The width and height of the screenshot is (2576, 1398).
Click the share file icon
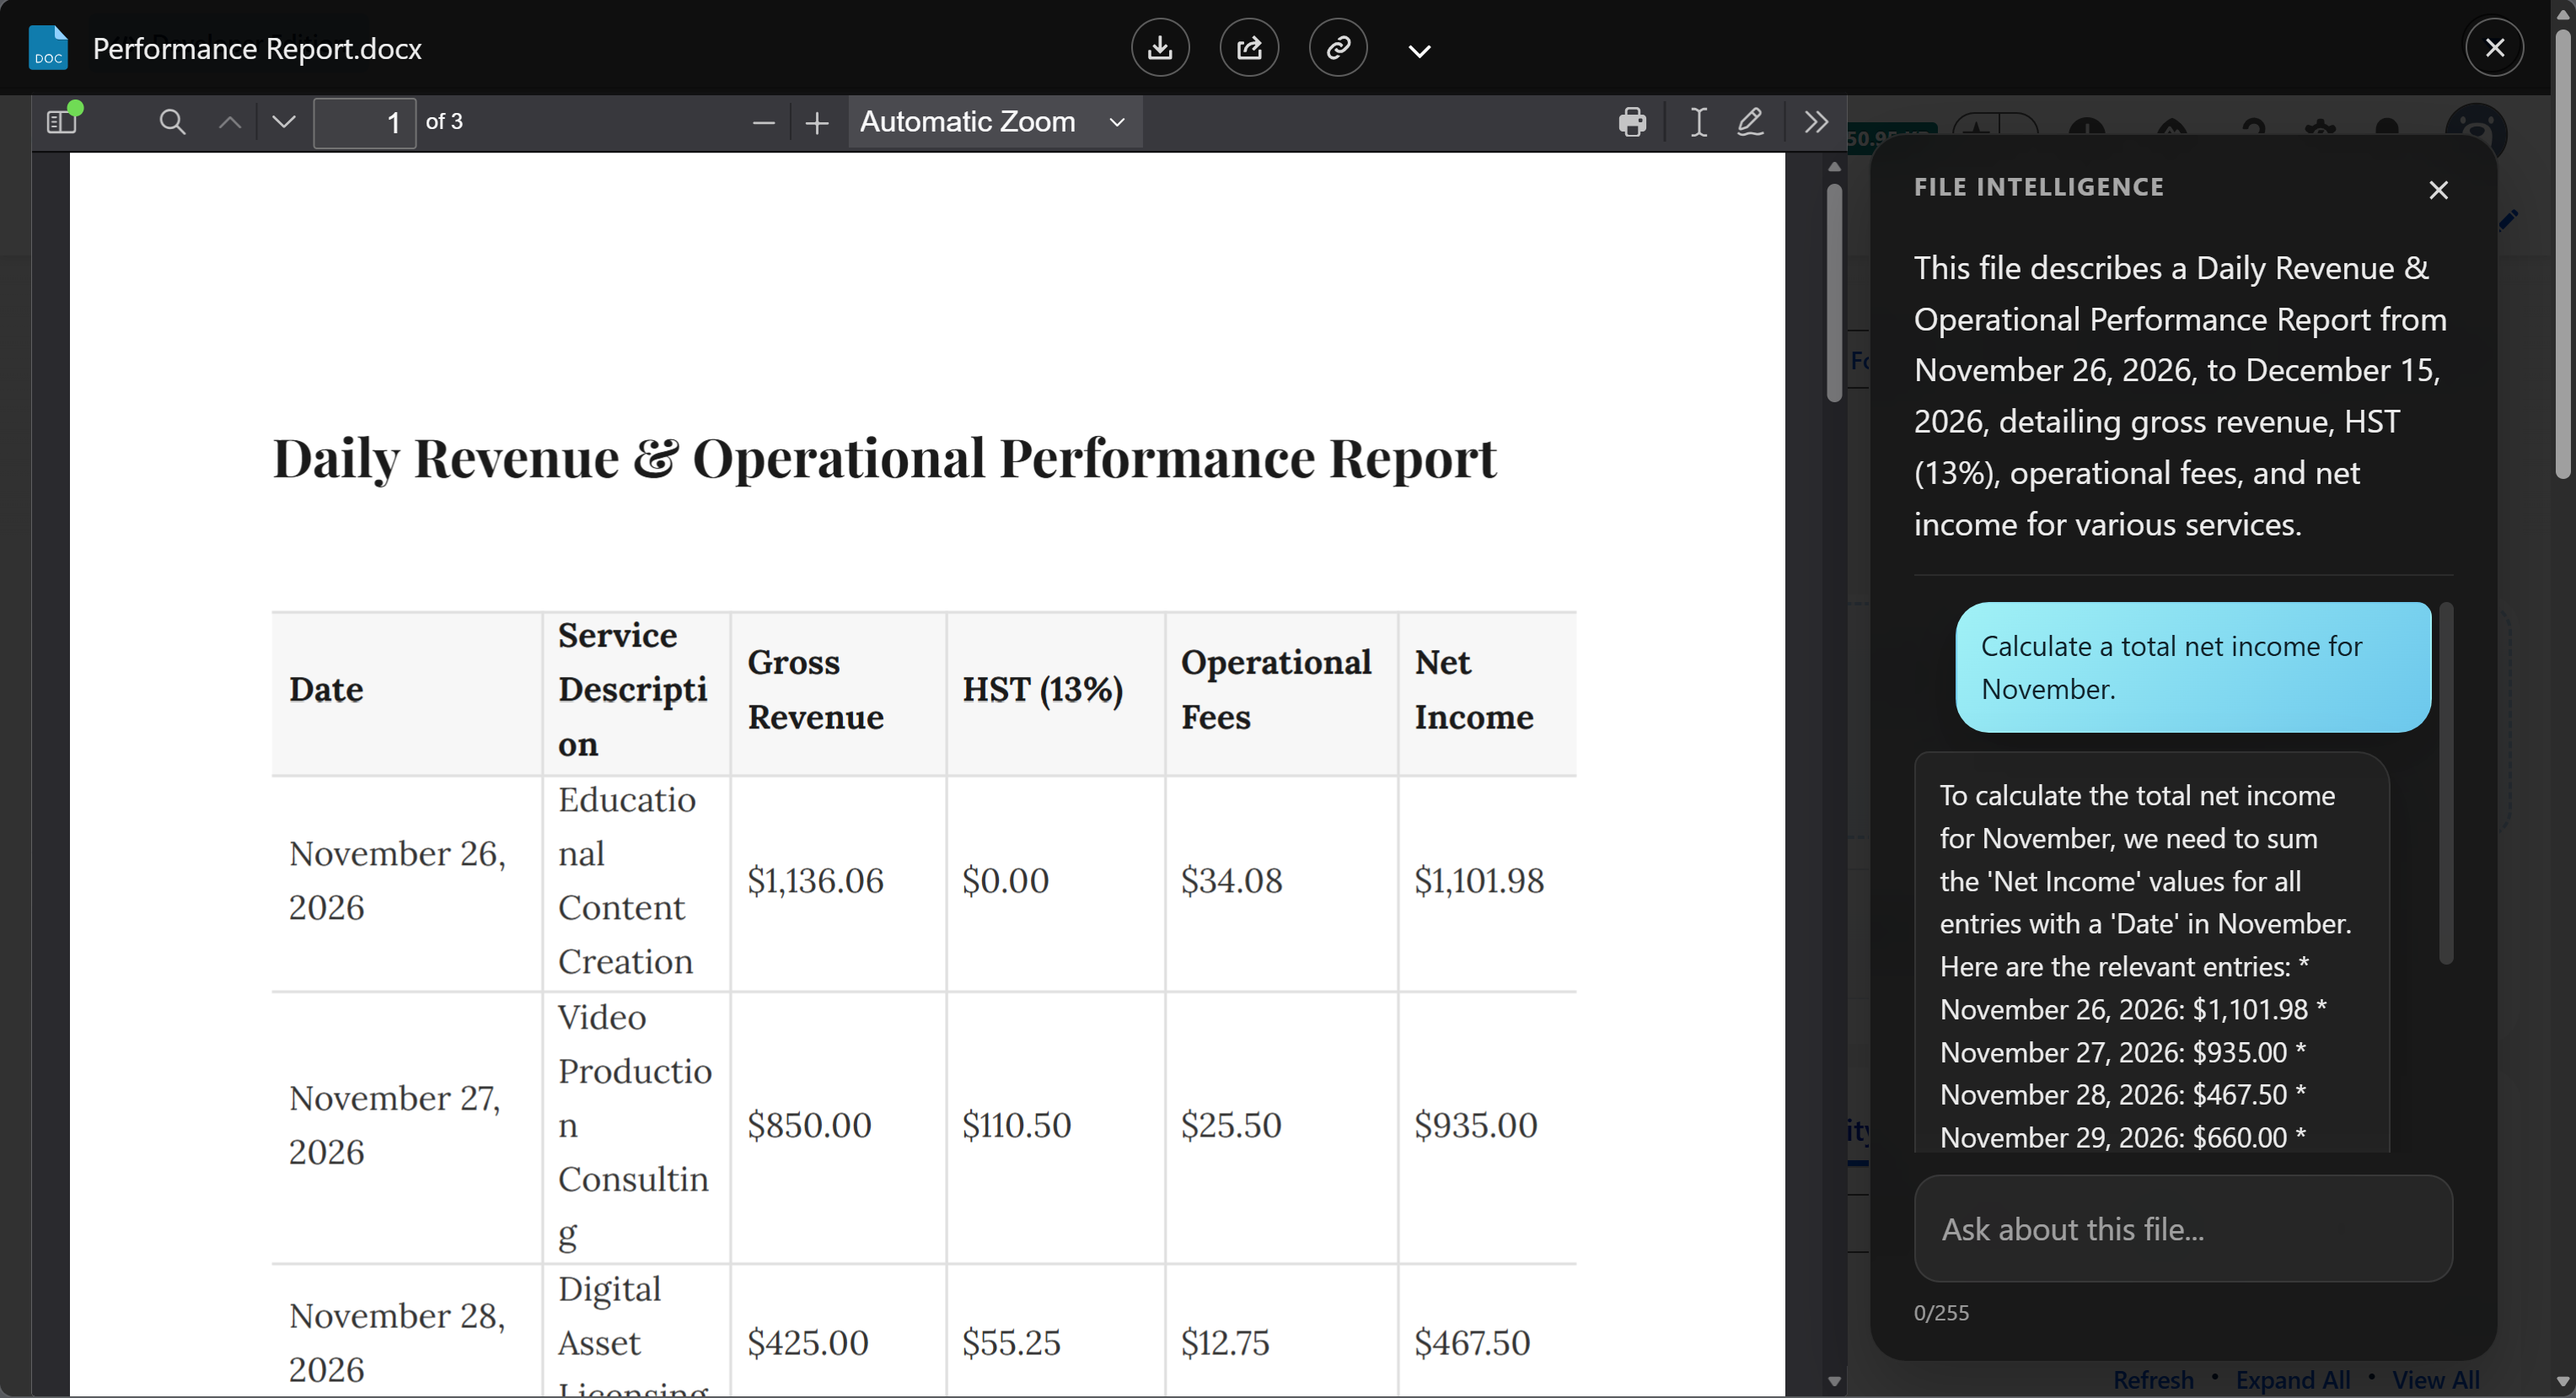pos(1249,48)
